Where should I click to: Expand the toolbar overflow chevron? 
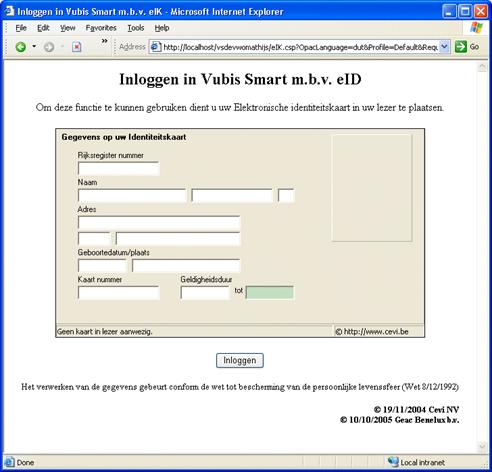tap(105, 41)
